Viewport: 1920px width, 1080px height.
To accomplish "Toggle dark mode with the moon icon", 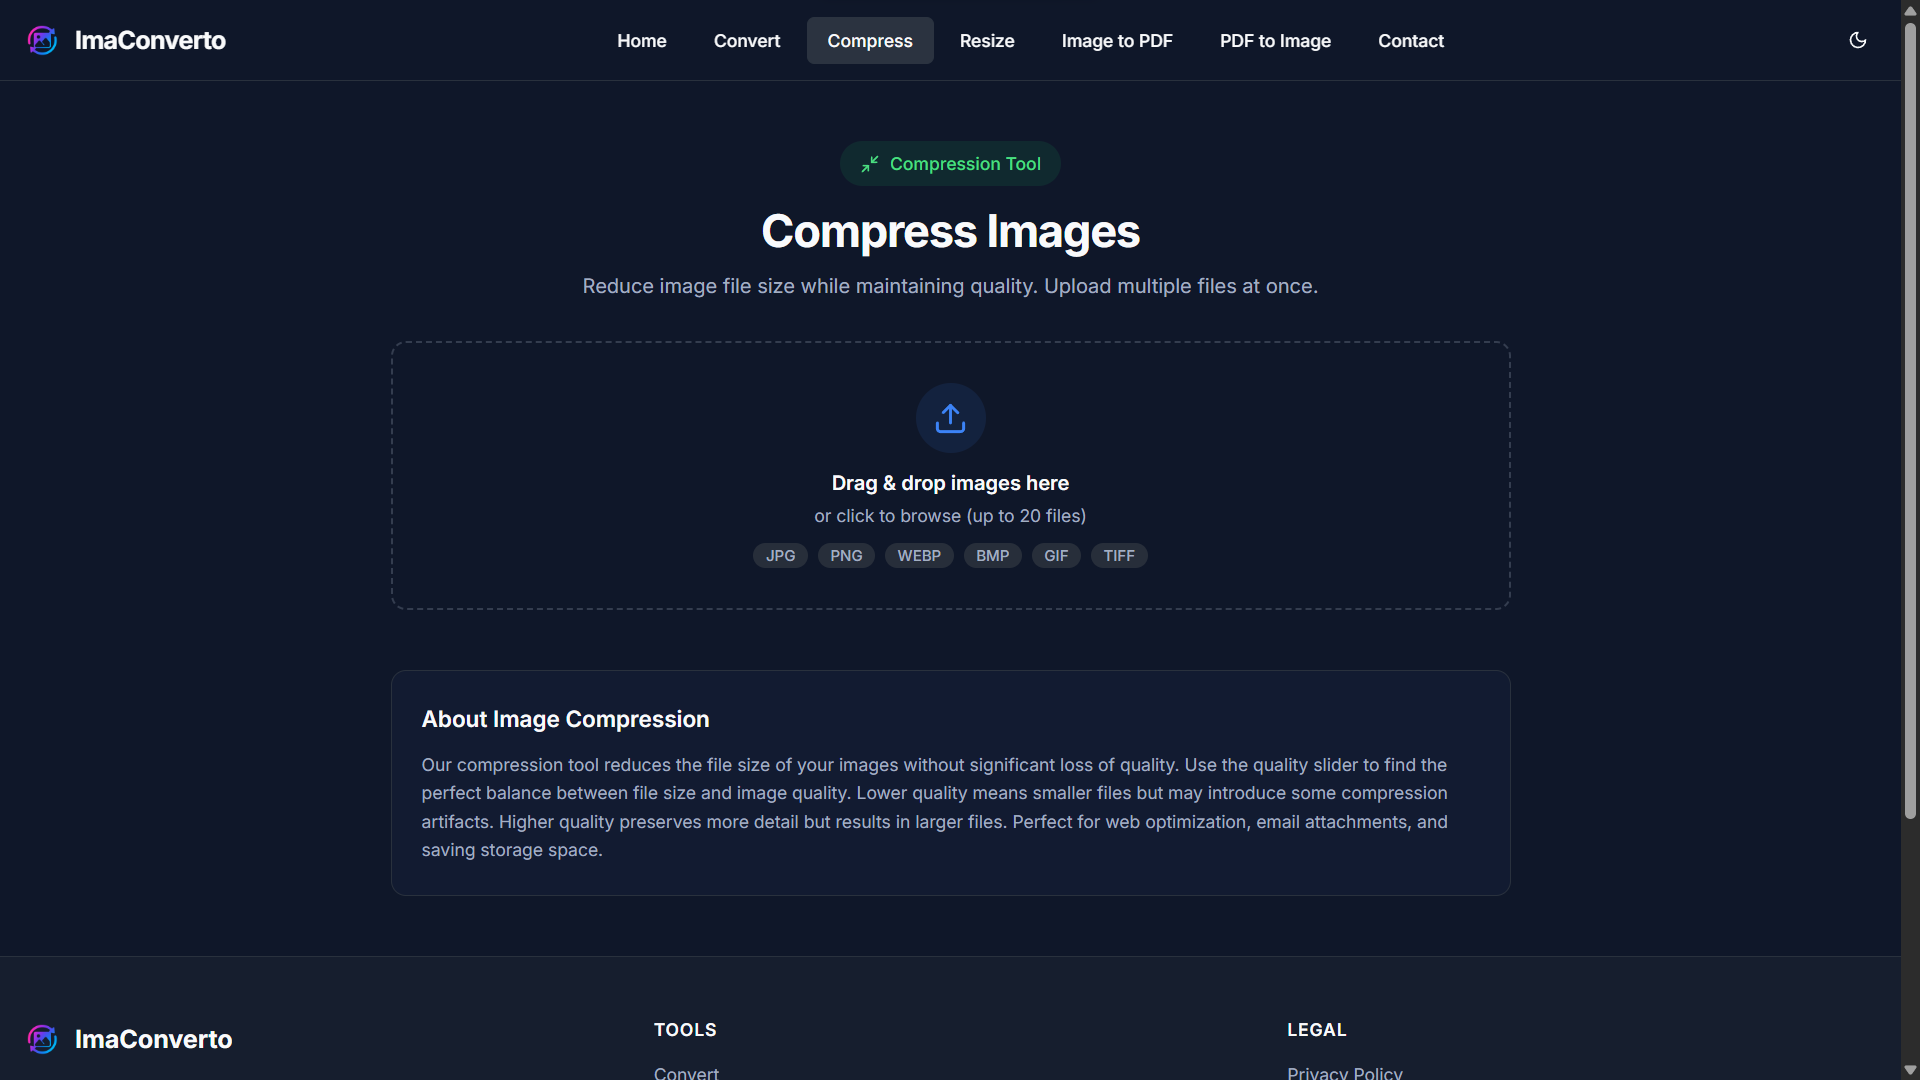I will (1857, 40).
